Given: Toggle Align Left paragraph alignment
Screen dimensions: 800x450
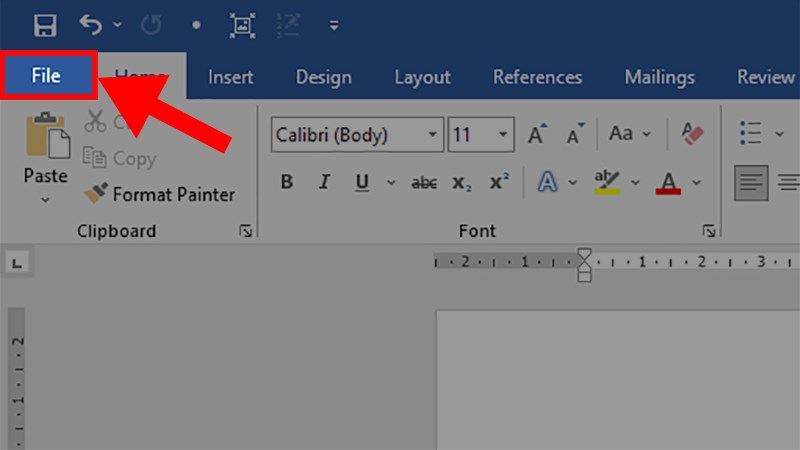Looking at the screenshot, I should click(751, 182).
